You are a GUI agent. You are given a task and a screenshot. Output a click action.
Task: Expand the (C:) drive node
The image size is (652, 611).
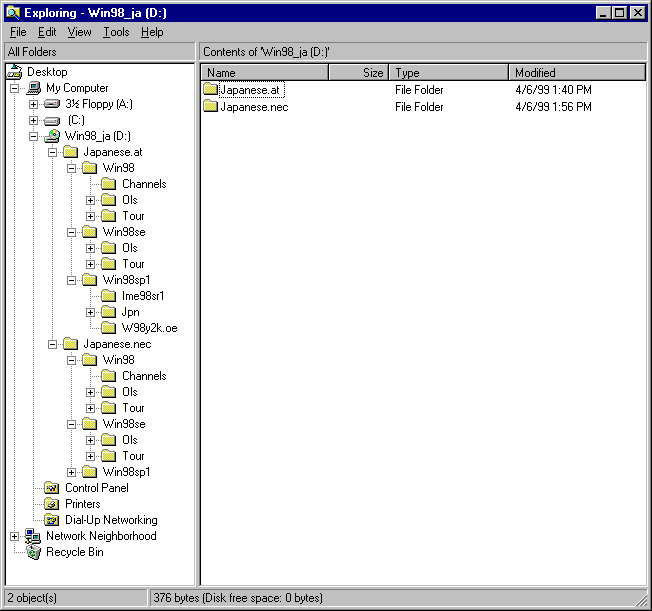(34, 120)
